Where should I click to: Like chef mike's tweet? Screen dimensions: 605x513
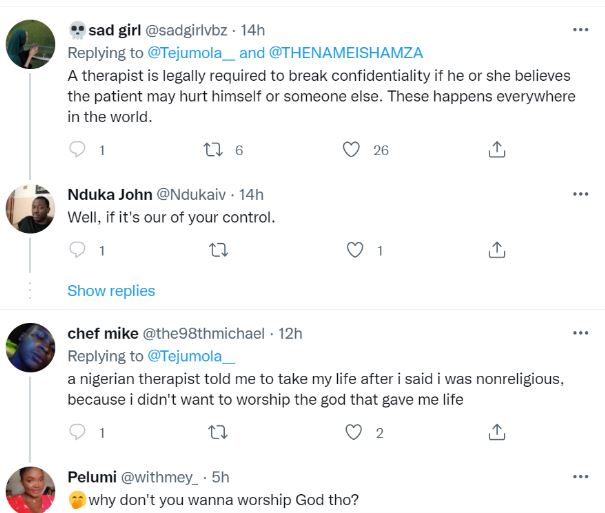tap(351, 433)
